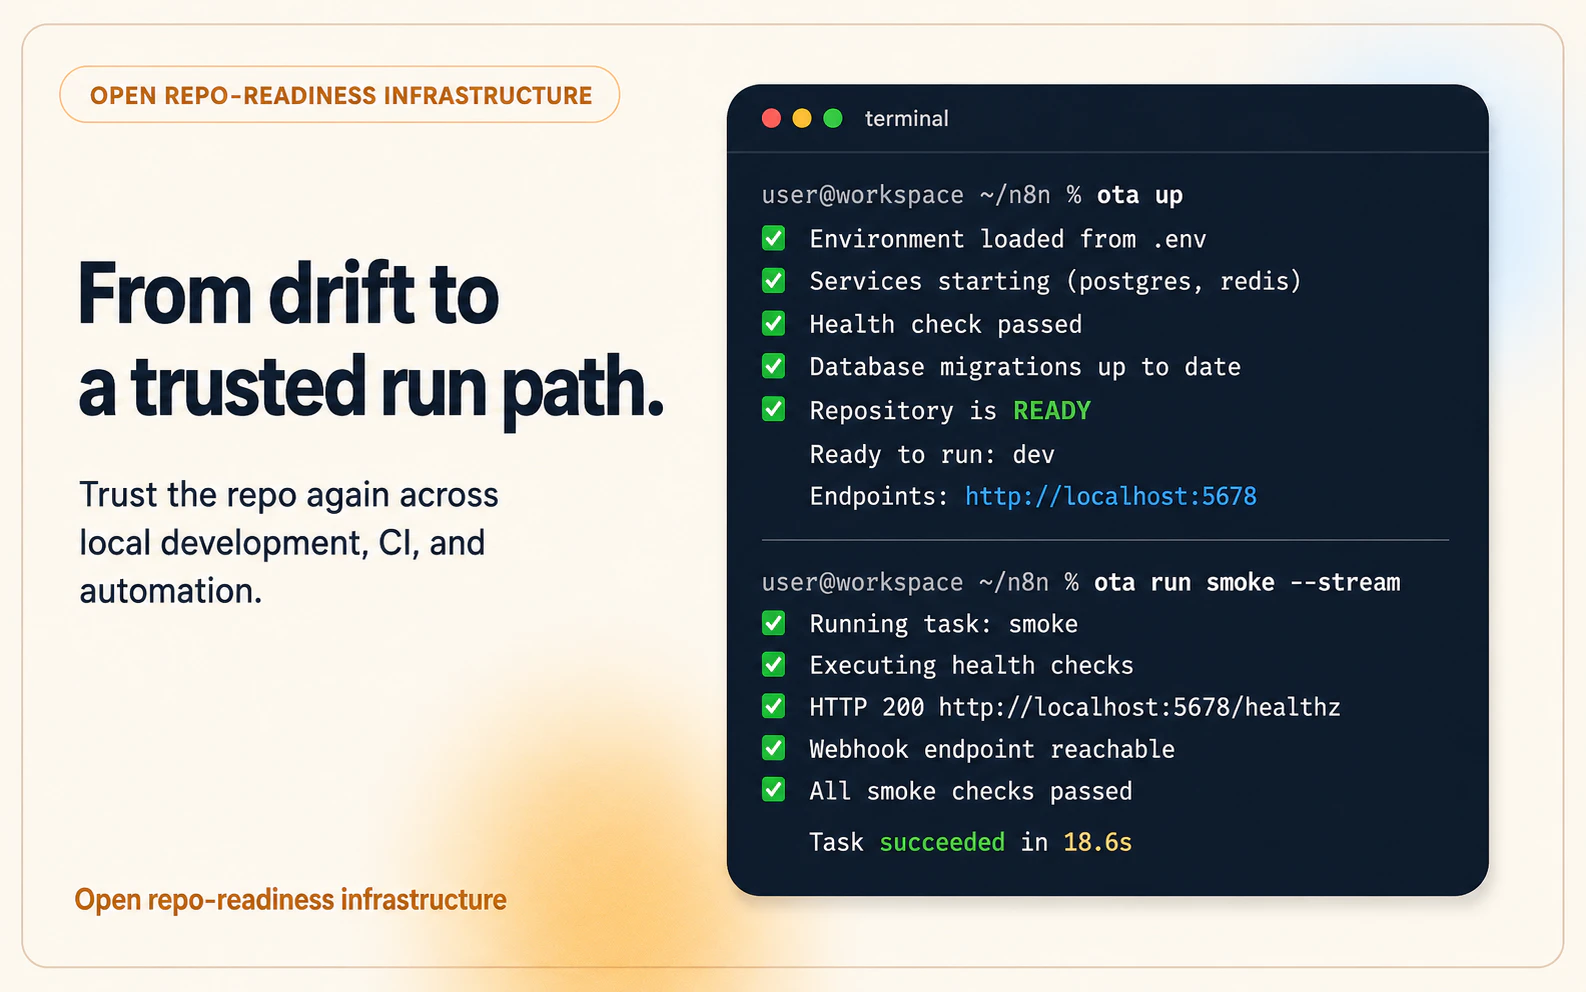Click the yellow '18.6s' duration value
Image resolution: width=1586 pixels, height=992 pixels.
[1097, 842]
